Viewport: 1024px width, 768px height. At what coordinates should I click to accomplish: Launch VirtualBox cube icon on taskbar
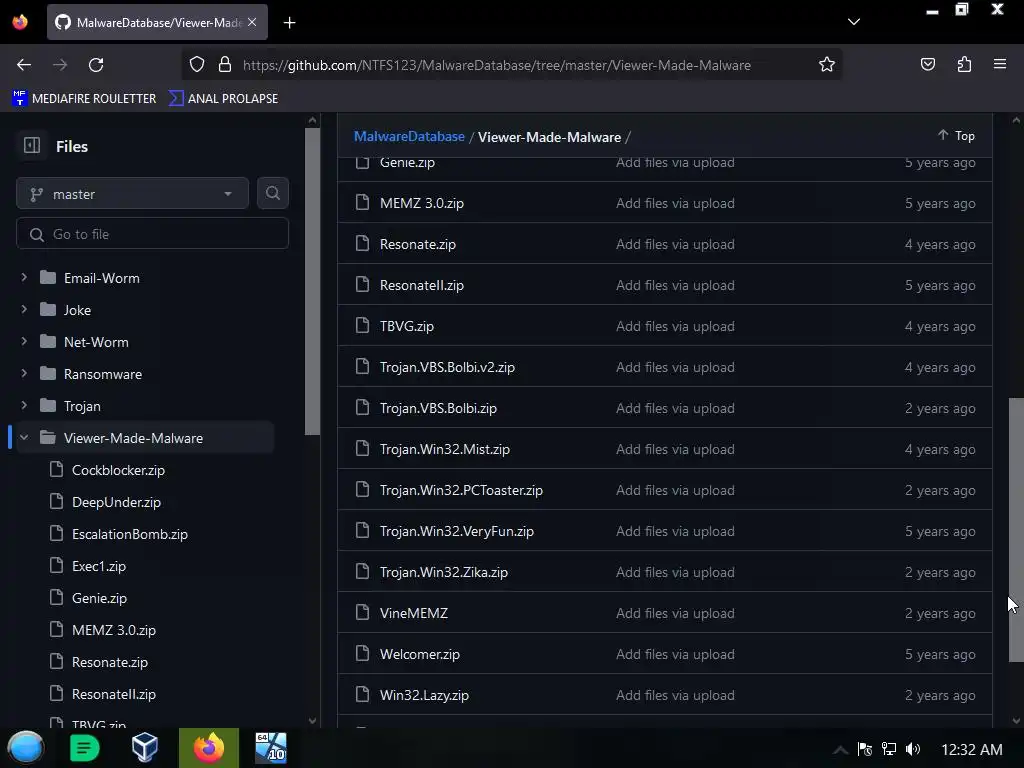click(144, 748)
